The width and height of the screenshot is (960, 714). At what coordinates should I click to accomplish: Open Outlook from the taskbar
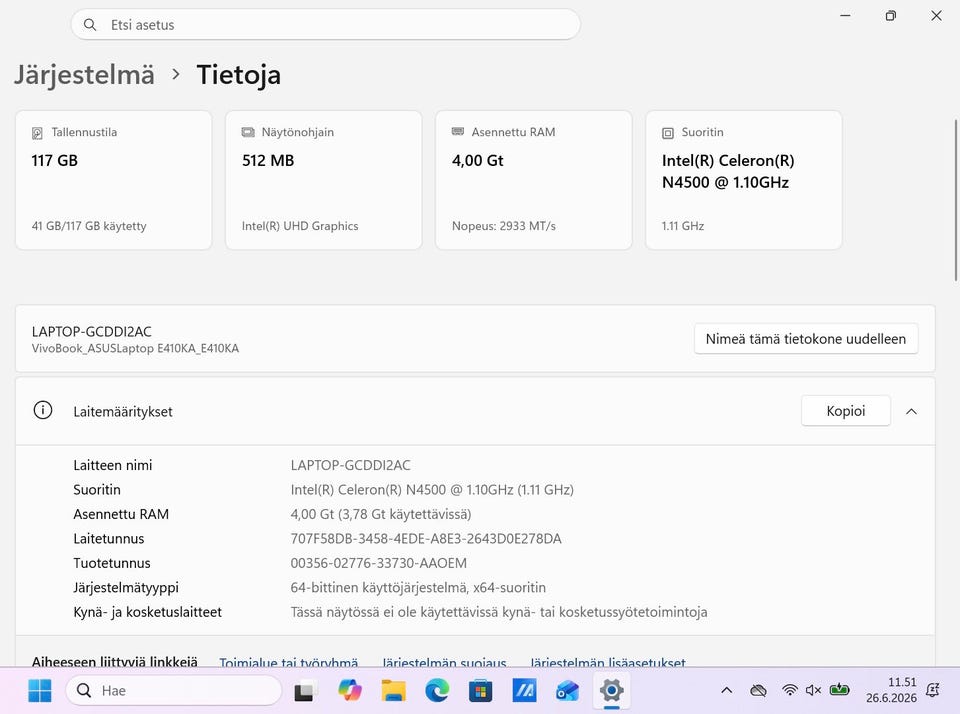[x=568, y=691]
